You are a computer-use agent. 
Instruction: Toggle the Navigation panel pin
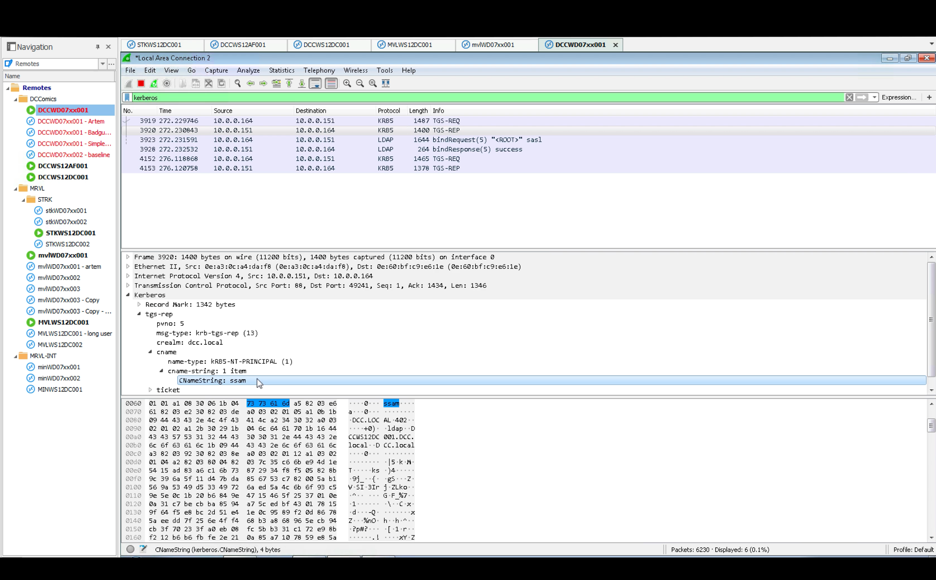point(97,47)
